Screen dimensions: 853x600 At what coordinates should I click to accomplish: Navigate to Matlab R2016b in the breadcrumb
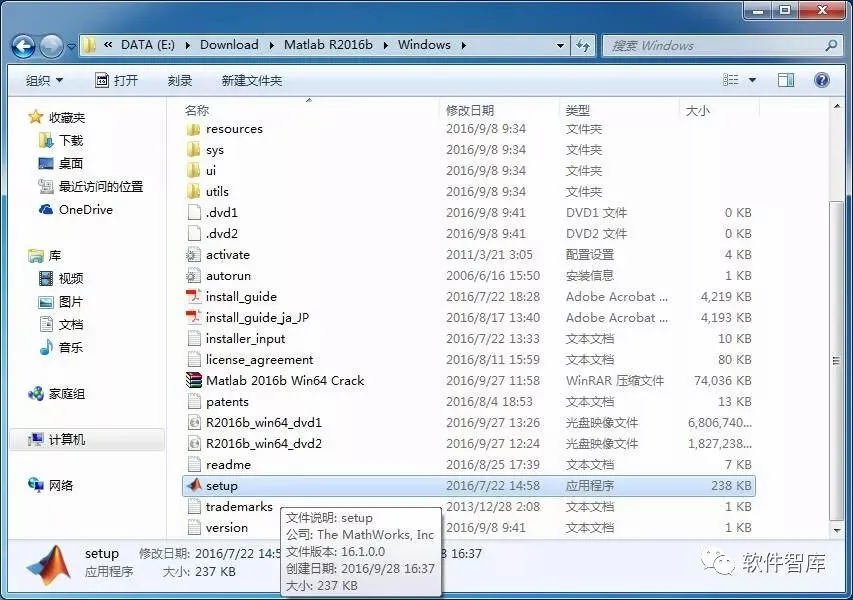[x=328, y=45]
